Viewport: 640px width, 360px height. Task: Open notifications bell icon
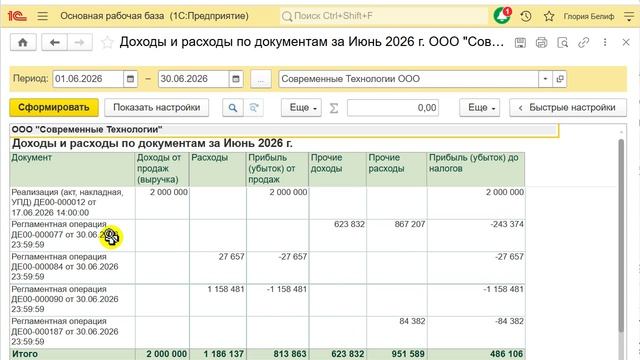502,16
